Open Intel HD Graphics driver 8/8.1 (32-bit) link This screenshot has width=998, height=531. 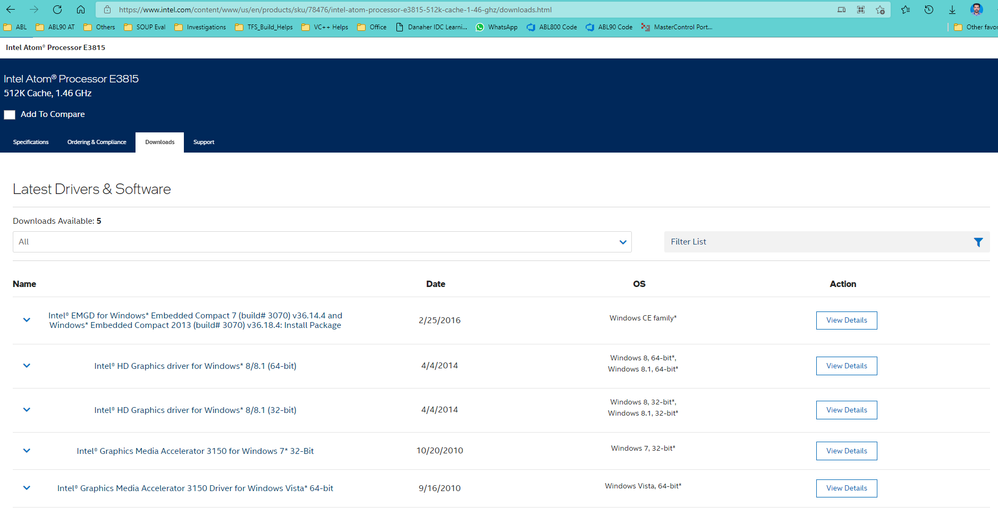(195, 410)
